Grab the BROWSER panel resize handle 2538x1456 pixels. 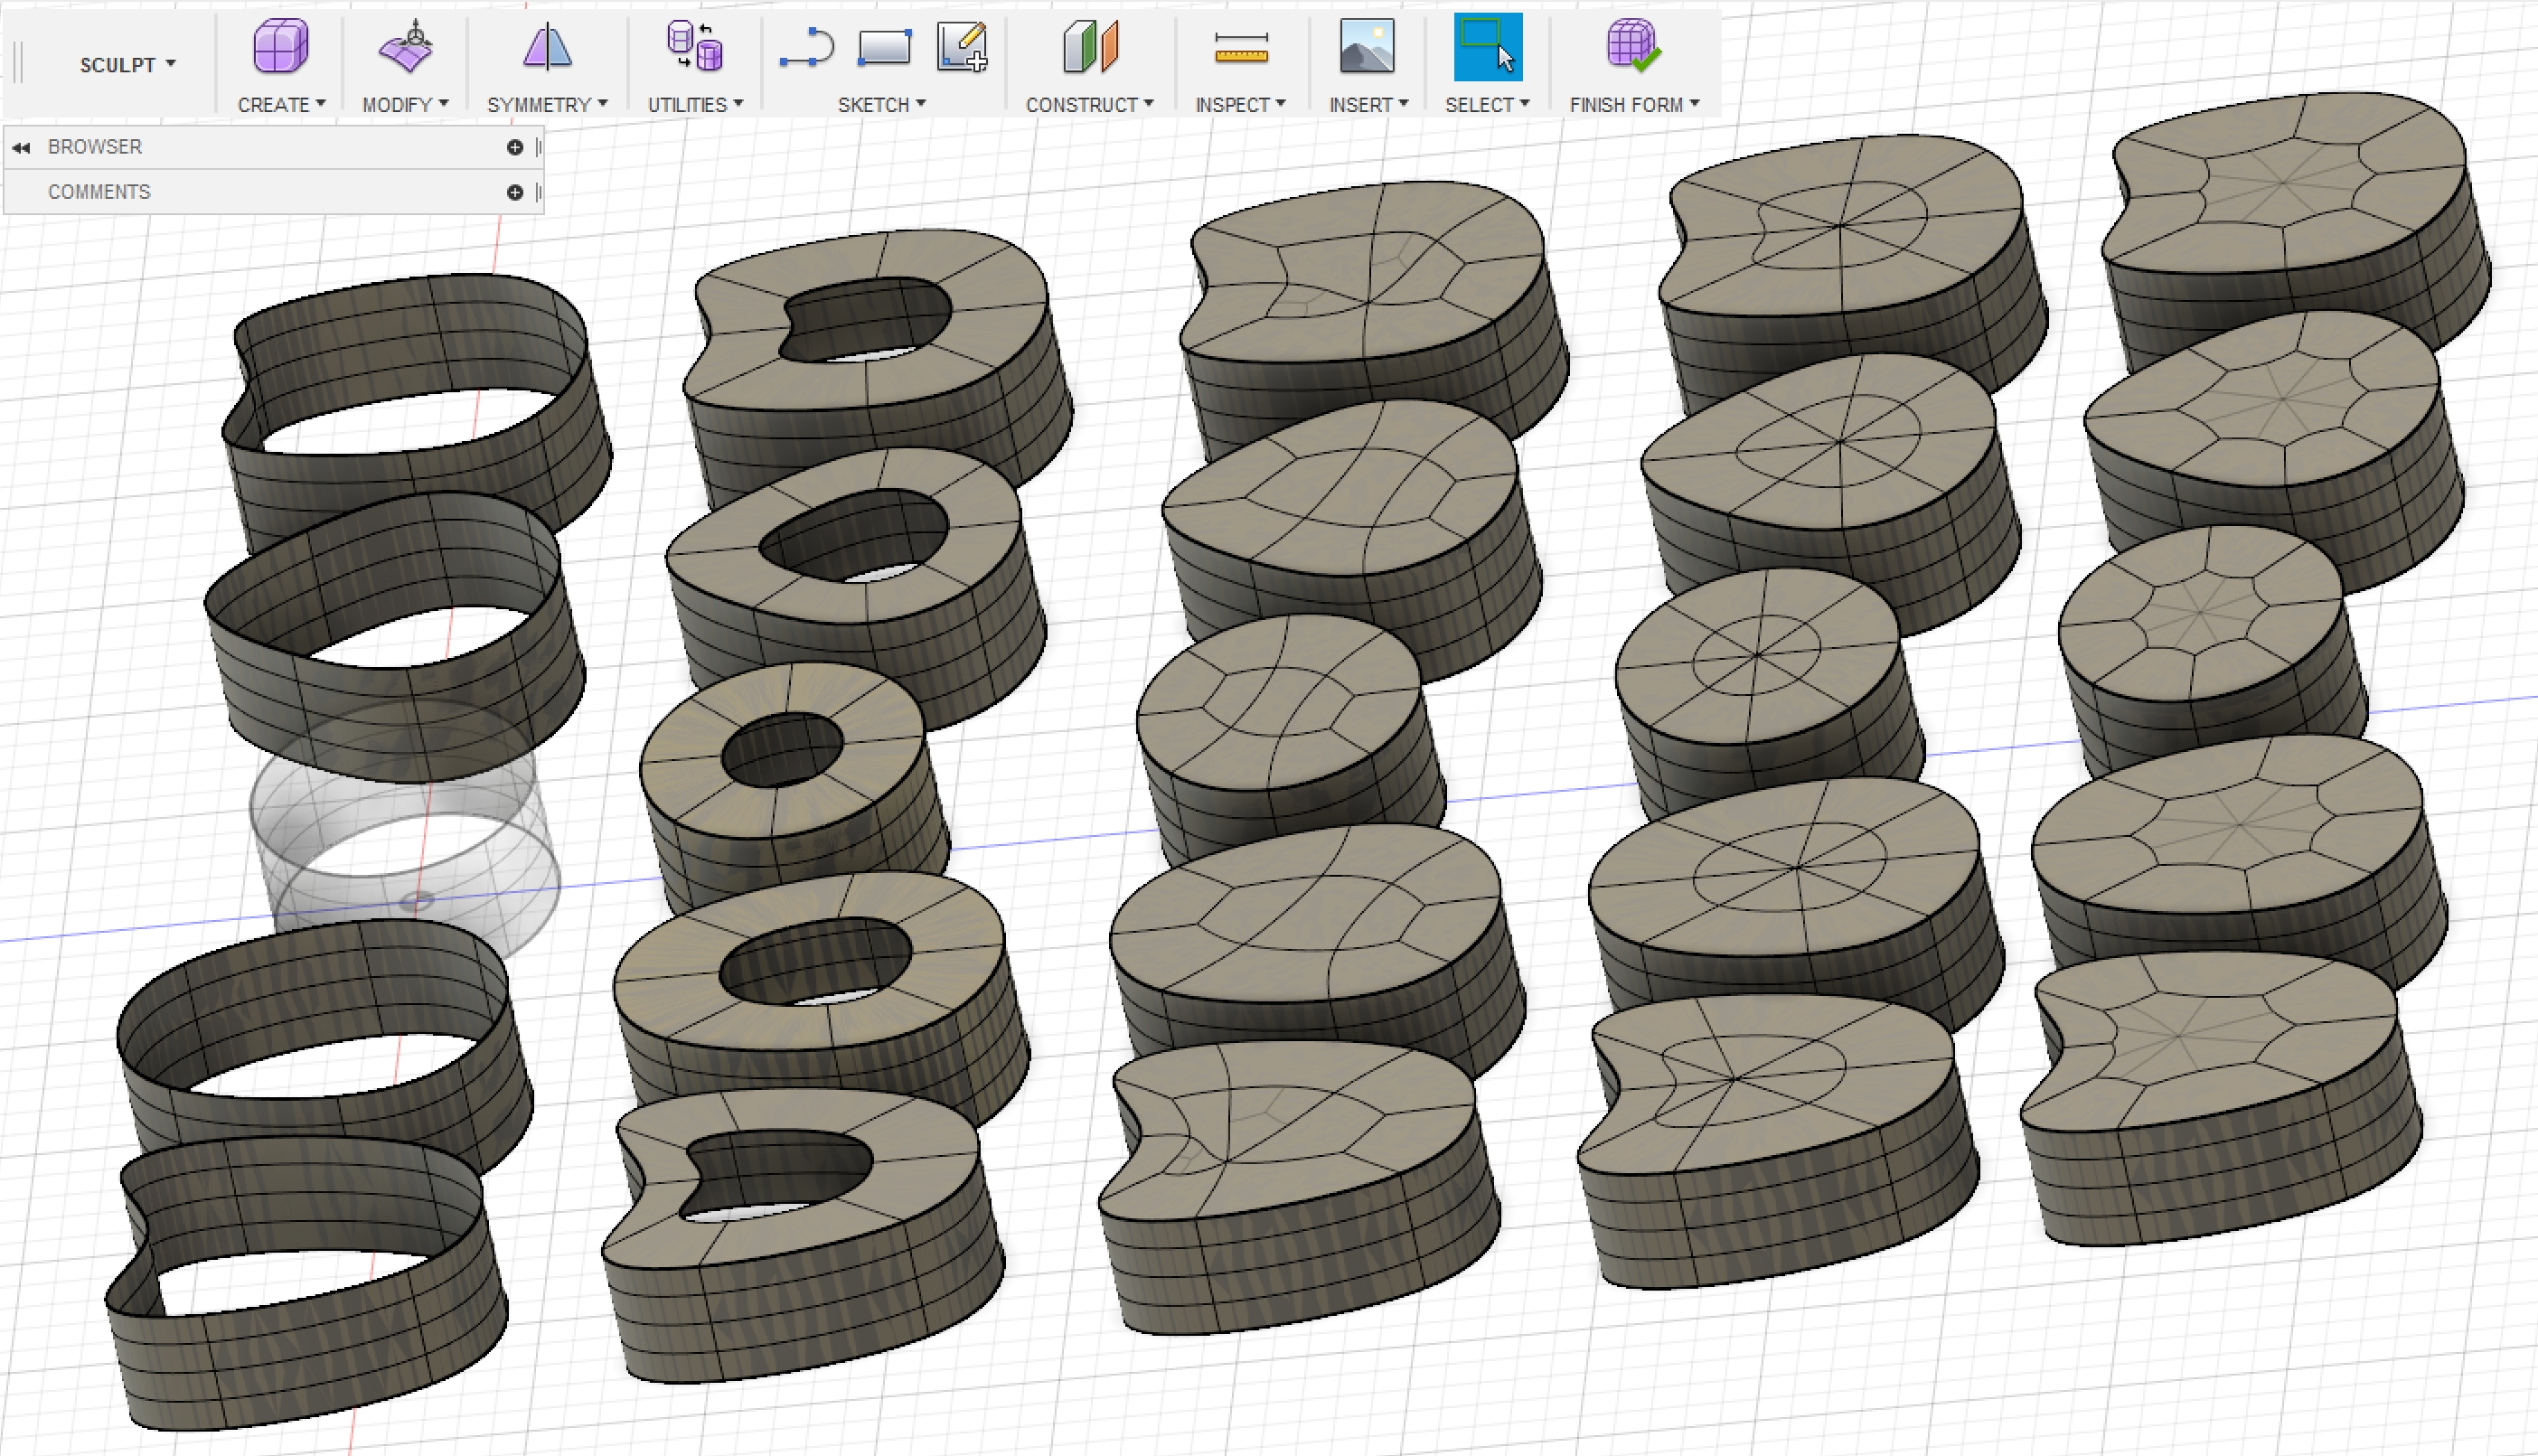538,147
